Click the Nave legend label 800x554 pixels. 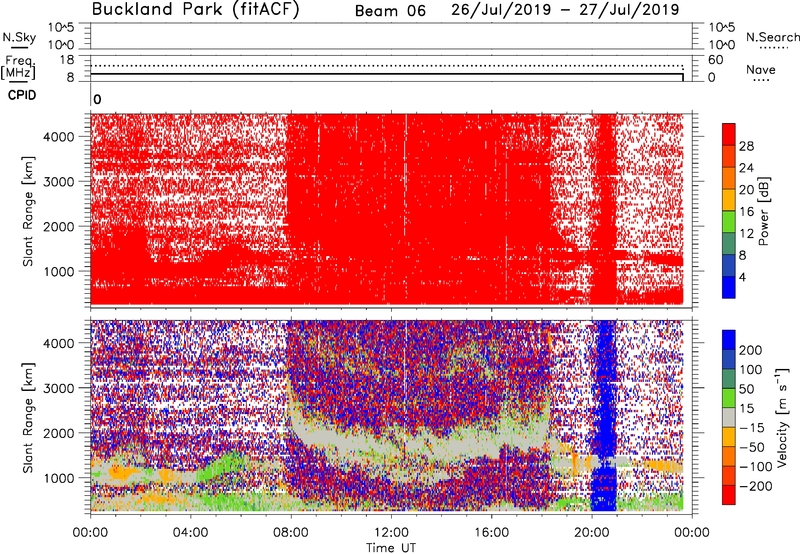761,70
